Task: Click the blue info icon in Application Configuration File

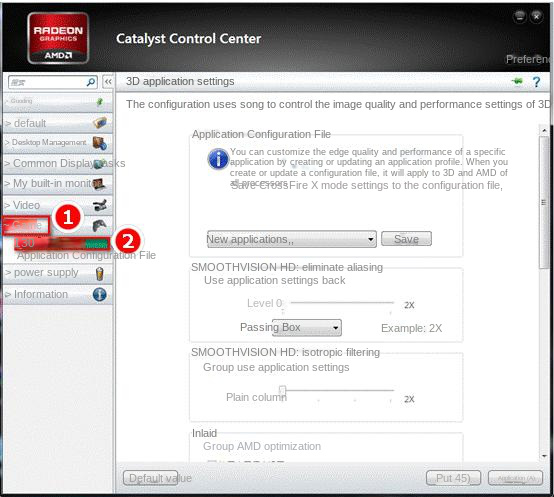Action: pos(218,159)
